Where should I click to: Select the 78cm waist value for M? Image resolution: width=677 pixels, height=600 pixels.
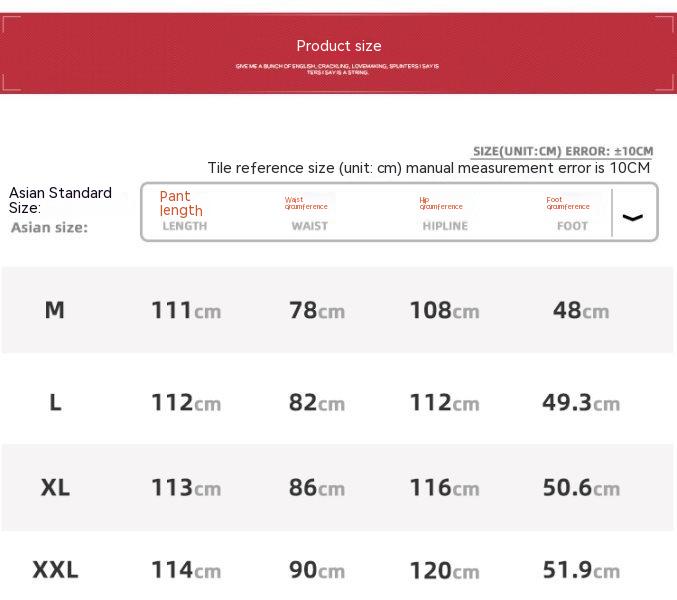[x=316, y=310]
